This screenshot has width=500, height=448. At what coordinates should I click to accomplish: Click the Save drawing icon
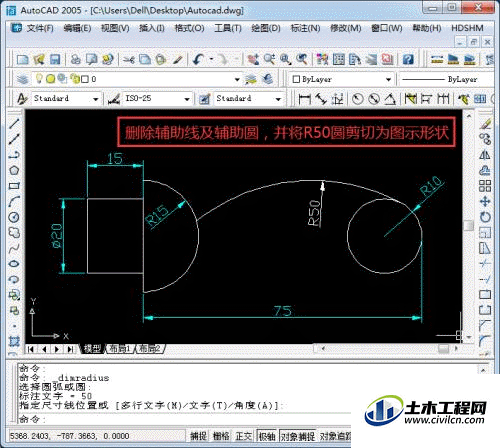coord(55,59)
